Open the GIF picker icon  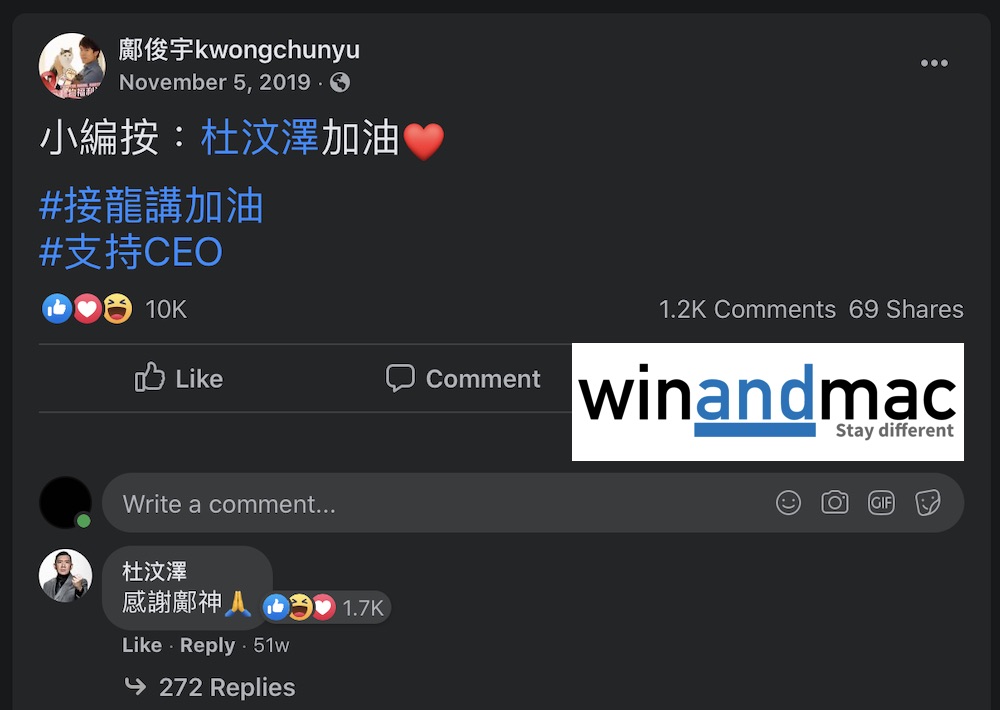click(881, 503)
